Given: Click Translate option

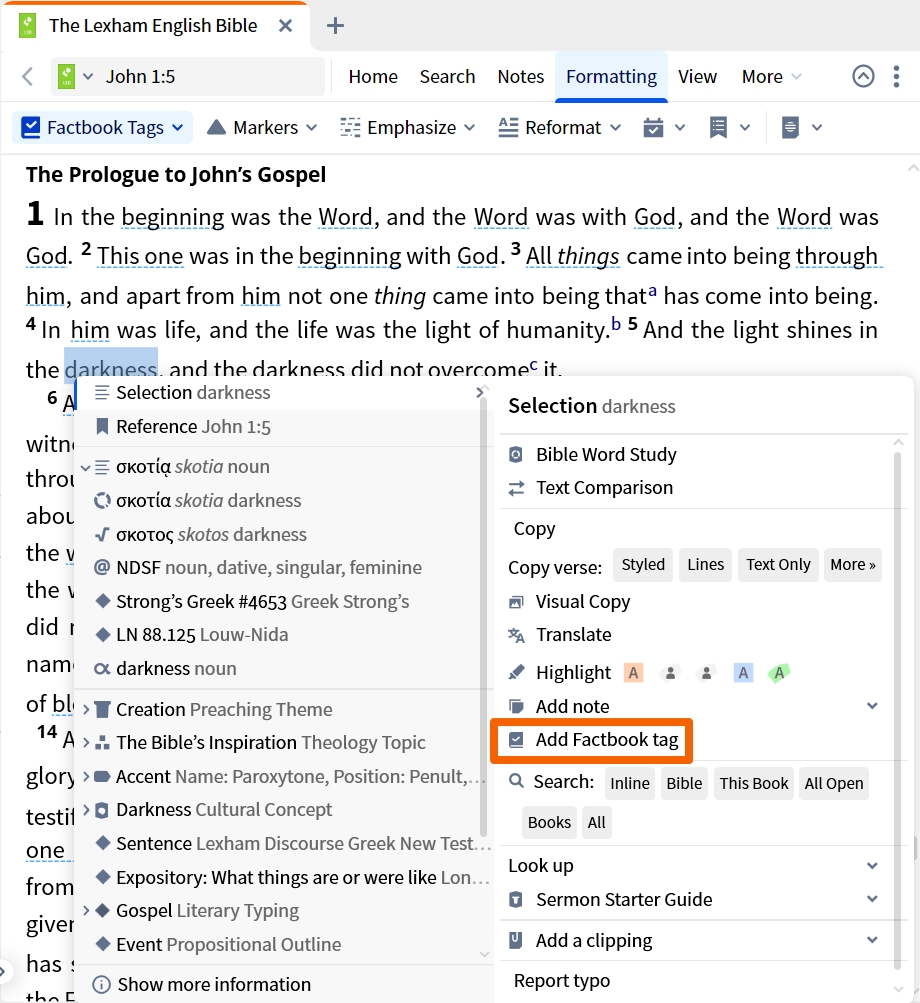Looking at the screenshot, I should tap(573, 635).
